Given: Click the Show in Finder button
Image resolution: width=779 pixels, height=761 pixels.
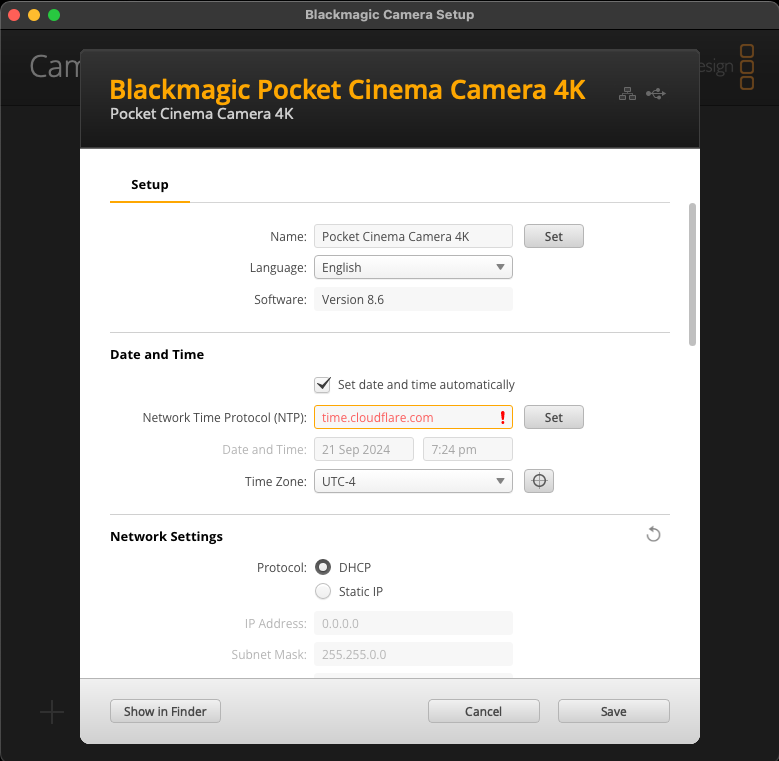Looking at the screenshot, I should 165,711.
